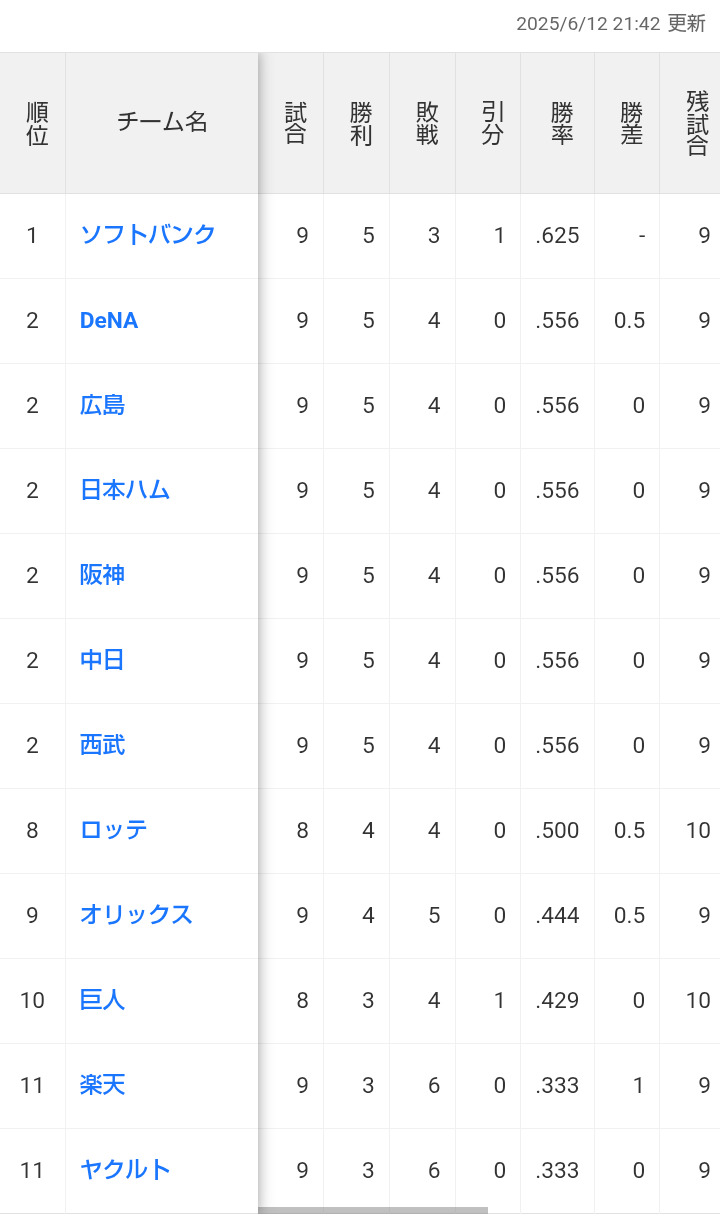Image resolution: width=720 pixels, height=1226 pixels.
Task: Click the 試合 column header
Action: coord(295,124)
